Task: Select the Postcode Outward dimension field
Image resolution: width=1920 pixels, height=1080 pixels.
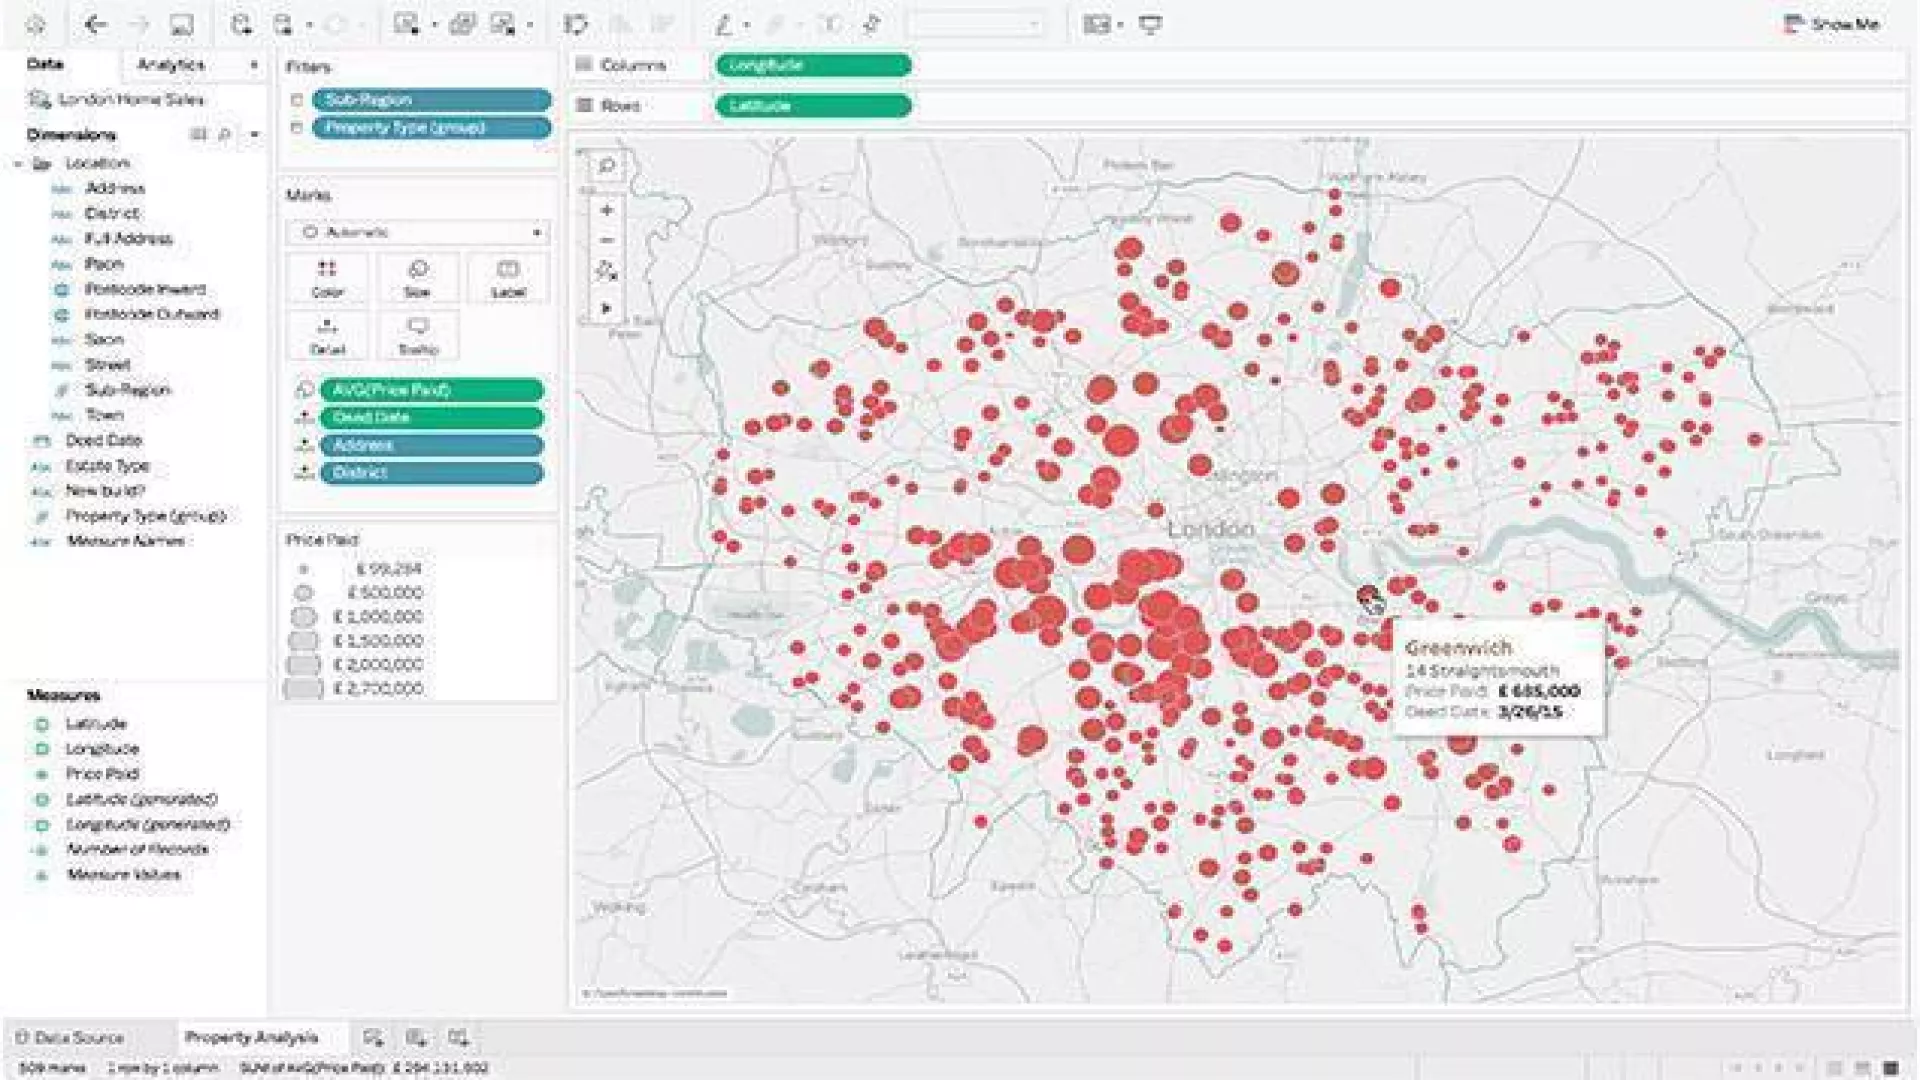Action: (151, 314)
